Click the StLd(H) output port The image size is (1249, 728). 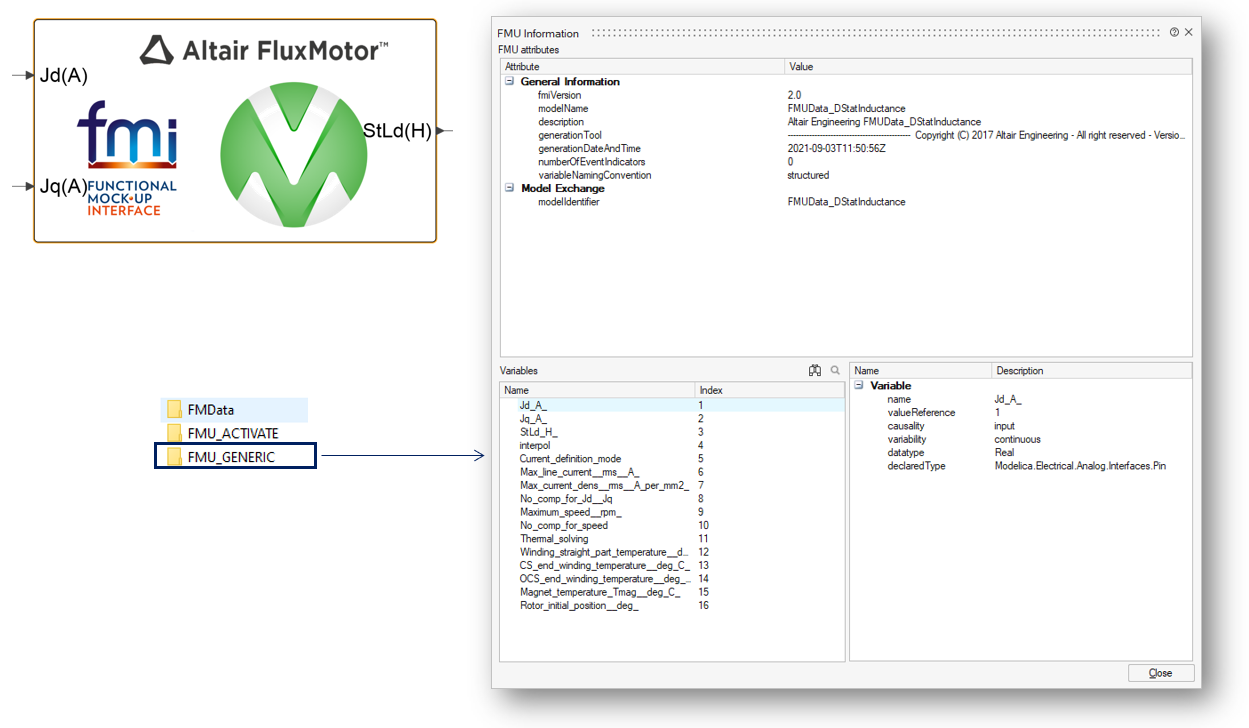(x=444, y=131)
